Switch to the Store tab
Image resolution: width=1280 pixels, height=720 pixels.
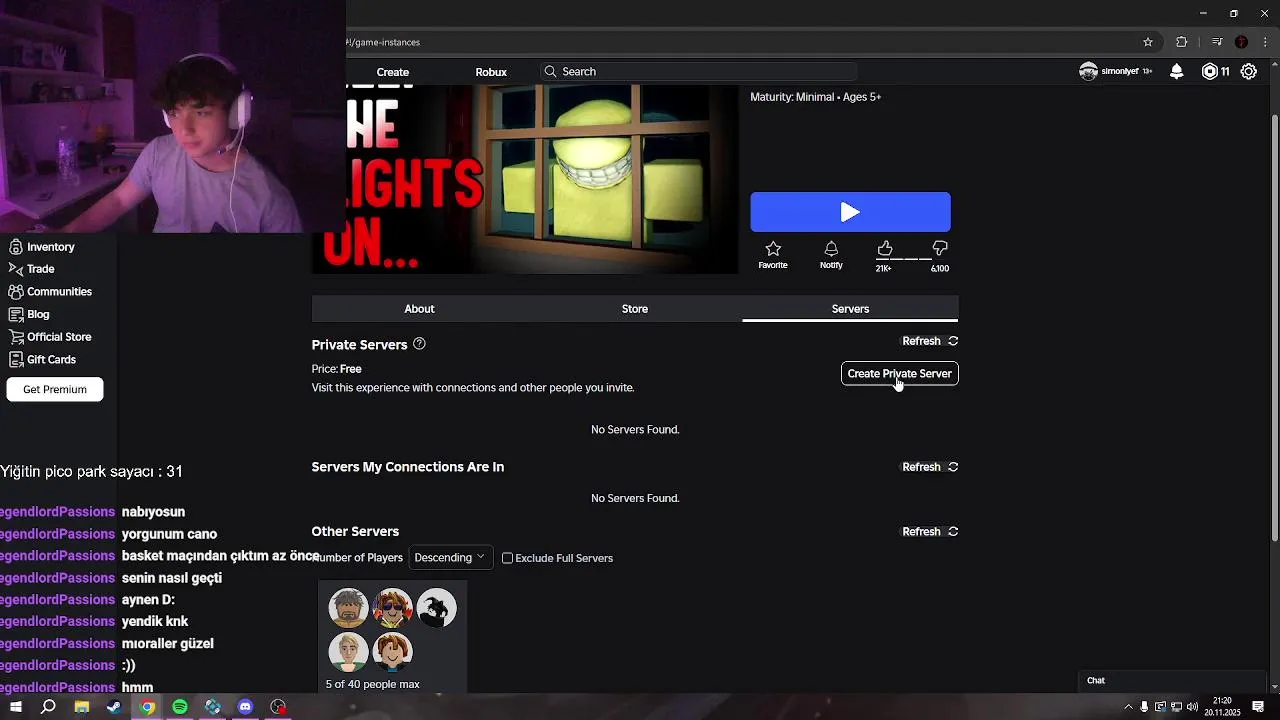click(635, 309)
